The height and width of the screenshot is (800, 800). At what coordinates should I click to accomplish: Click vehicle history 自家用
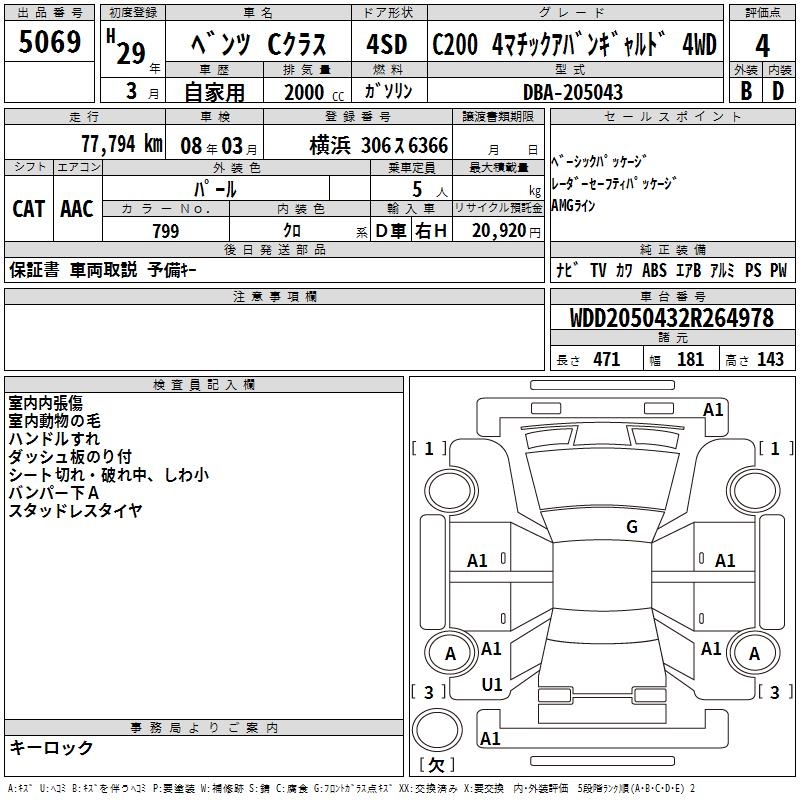click(x=214, y=92)
